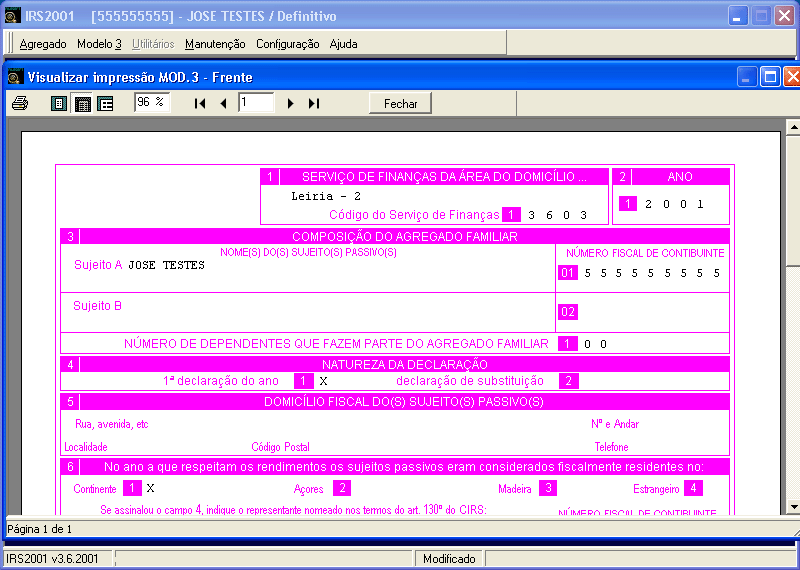800x570 pixels.
Task: Open the Configuração menu
Action: pyautogui.click(x=288, y=44)
